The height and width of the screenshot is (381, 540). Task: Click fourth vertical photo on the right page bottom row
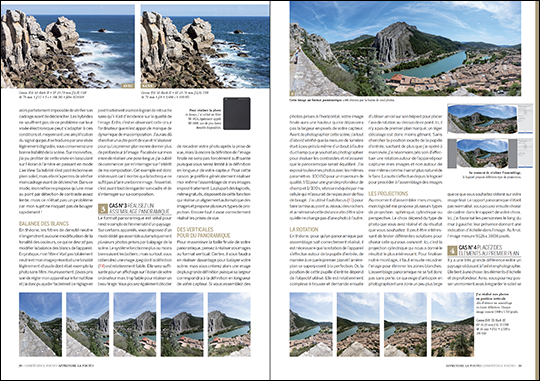point(453,325)
